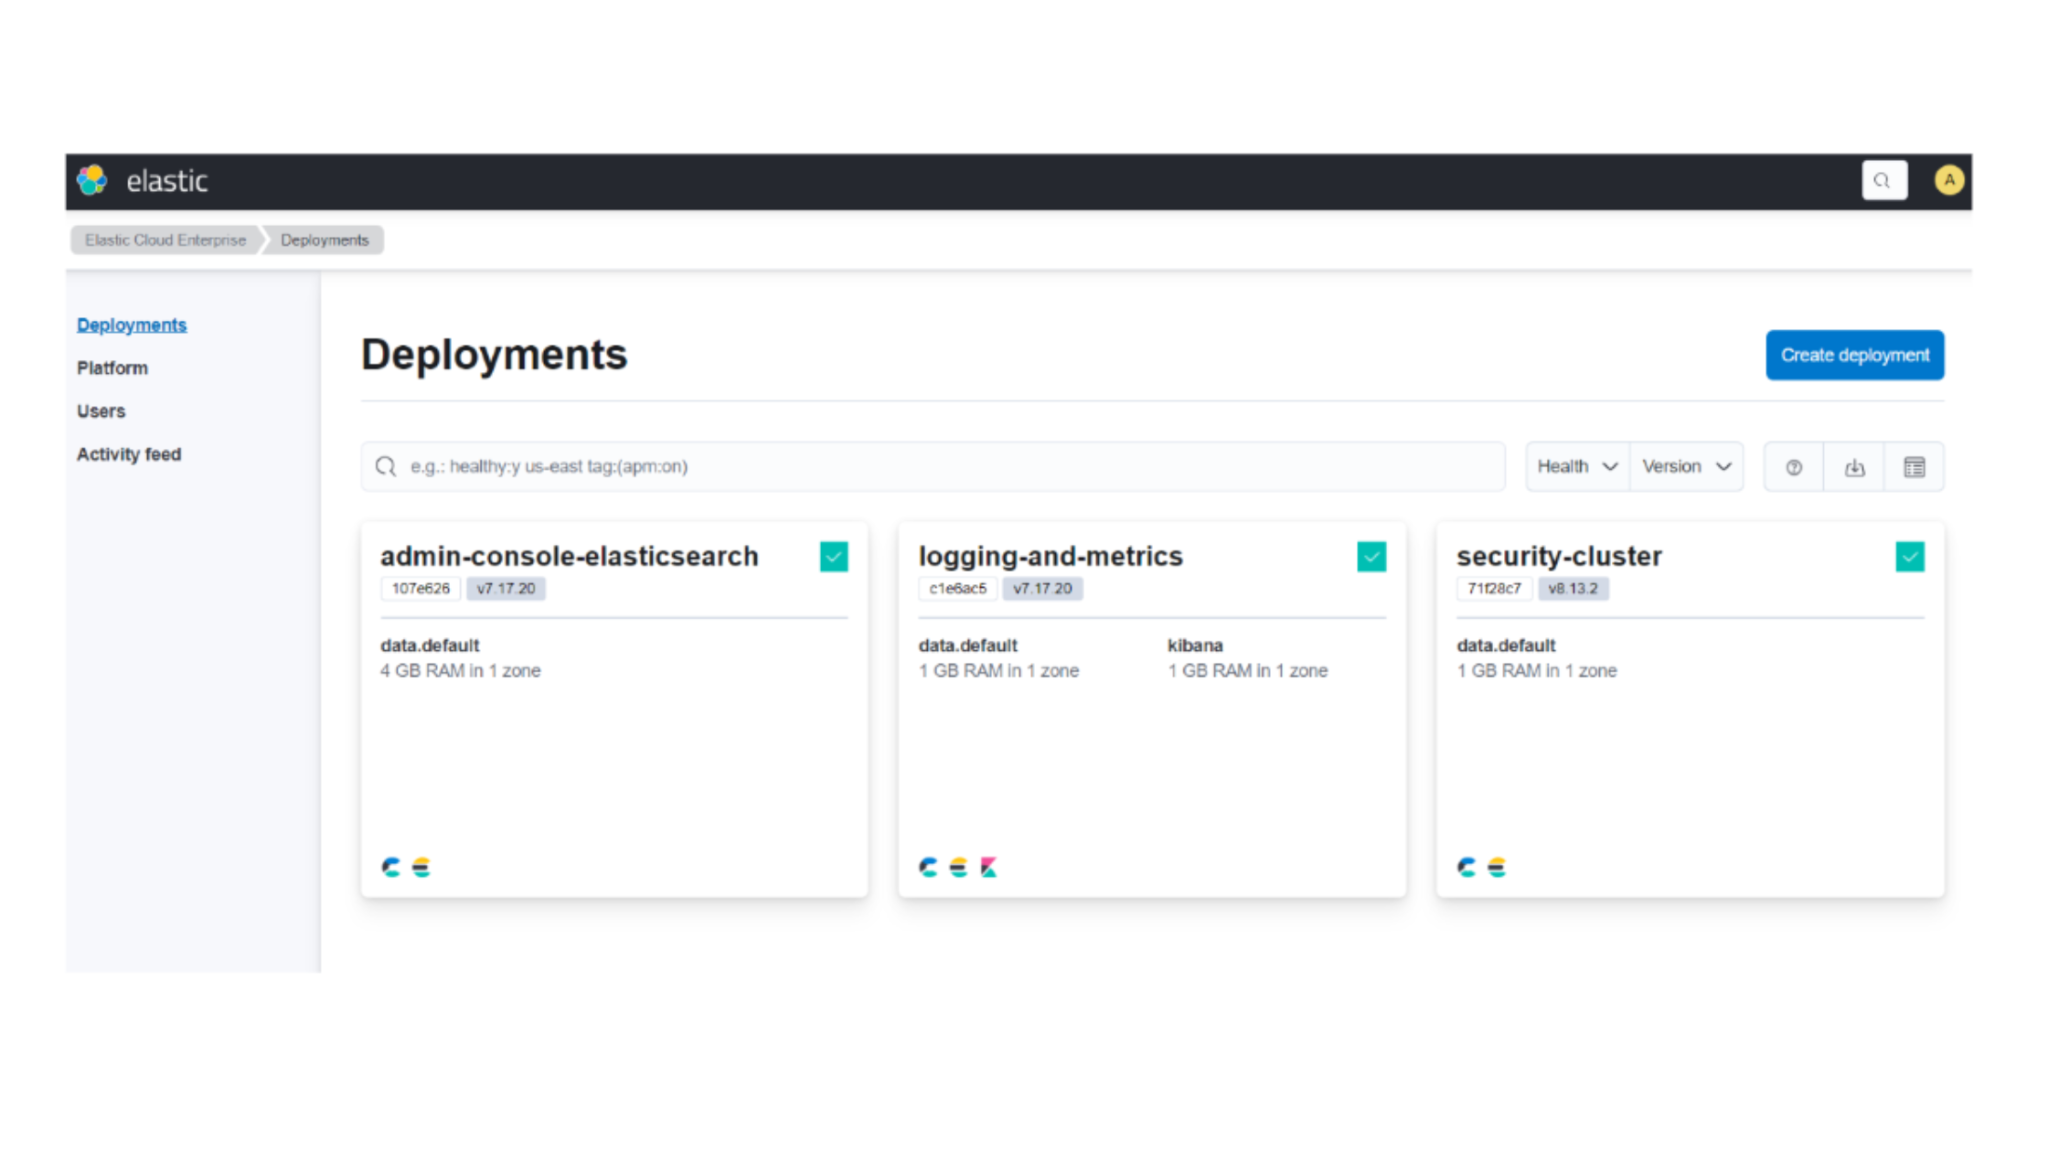Click the Create deployment button
Image resolution: width=2048 pixels, height=1152 pixels.
click(1854, 355)
